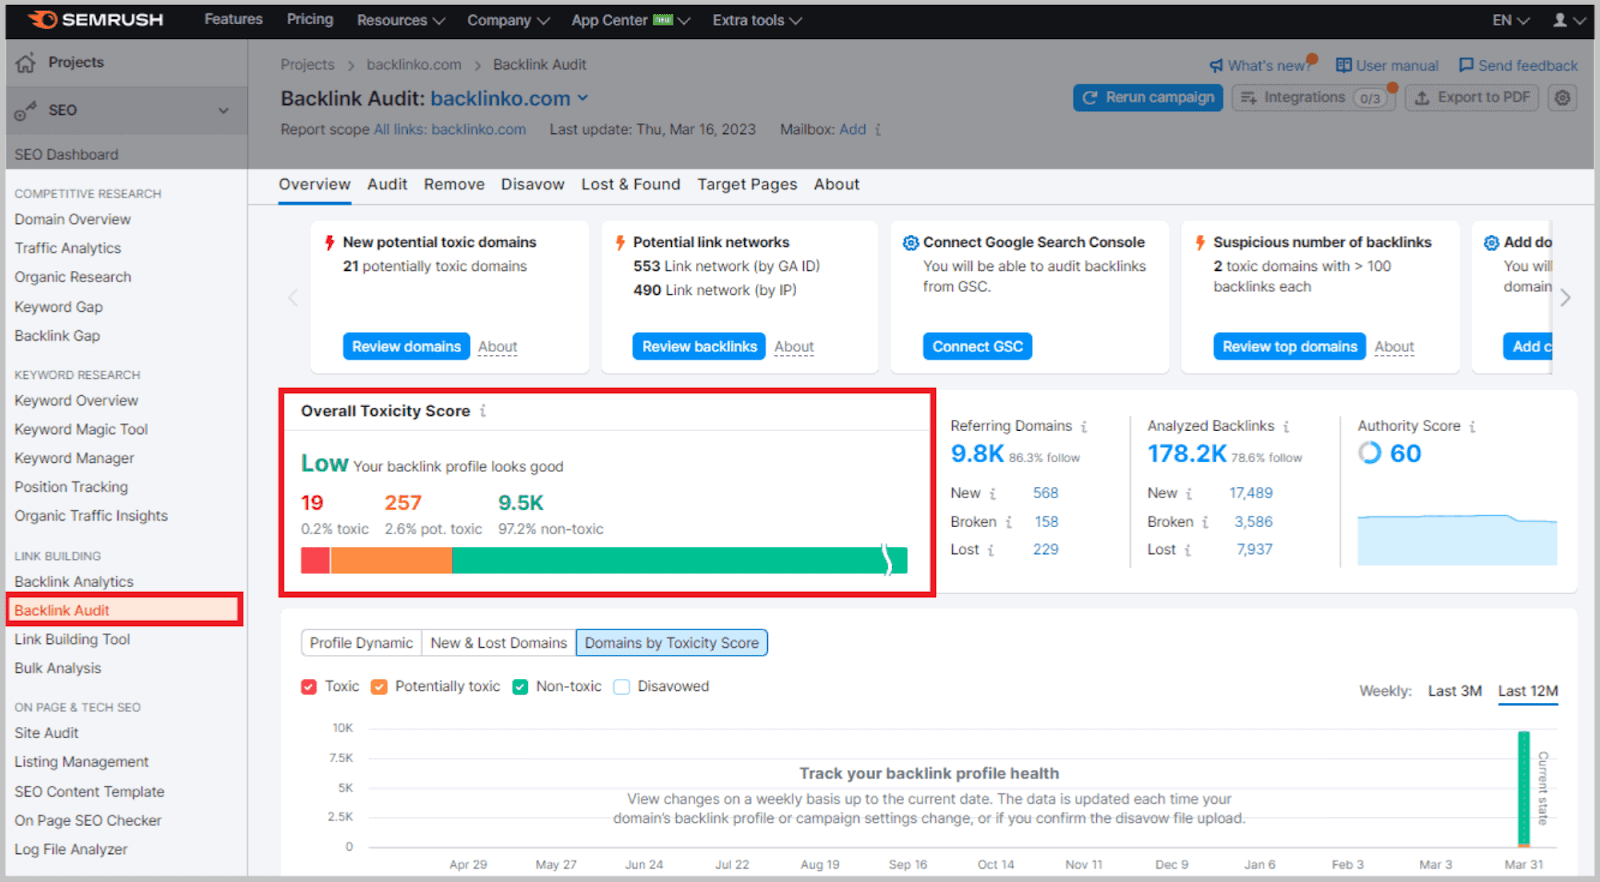The image size is (1600, 882).
Task: Uncheck the Toxic checkbox
Action: (x=309, y=687)
